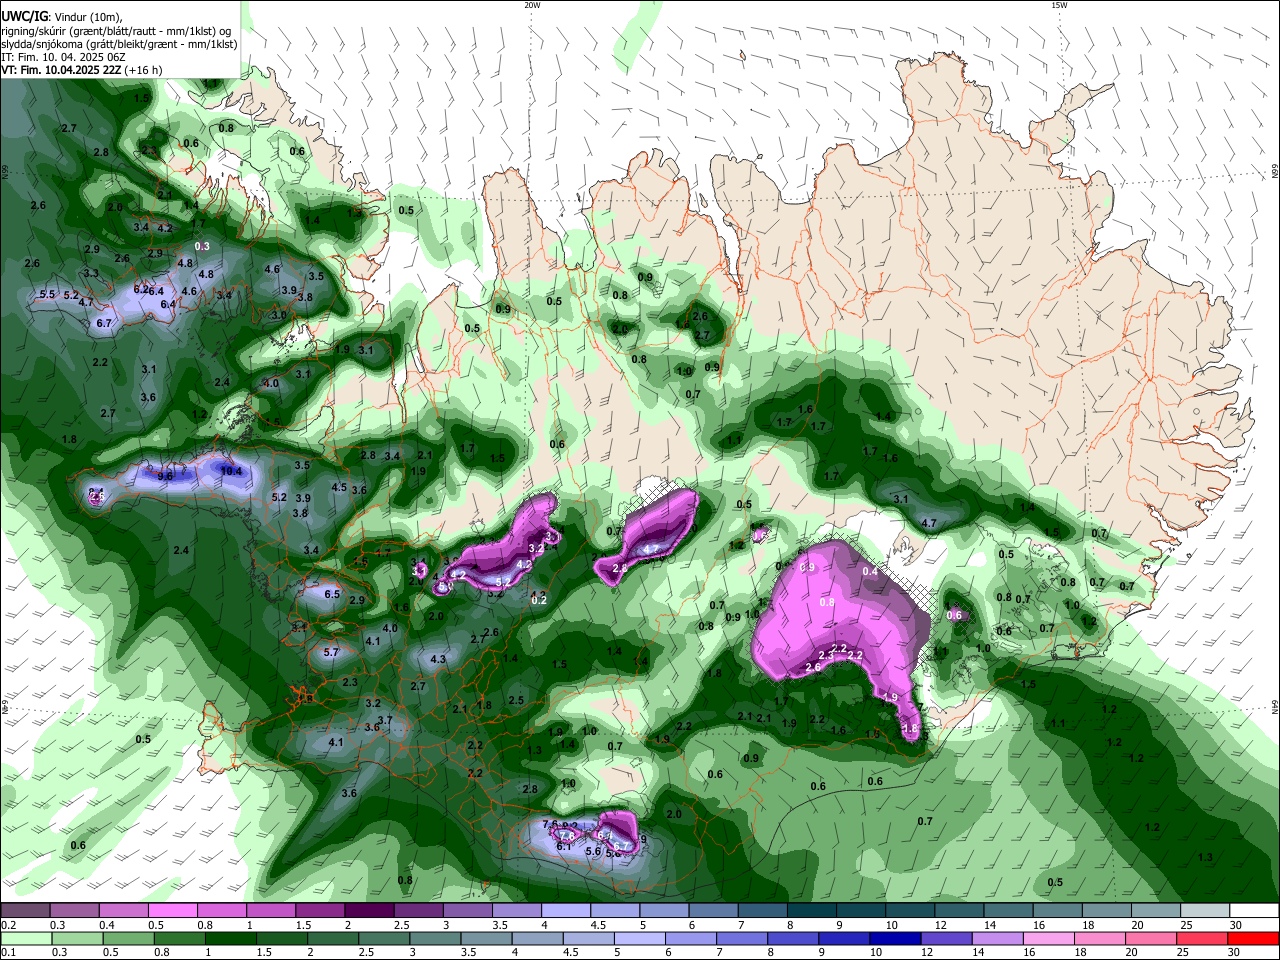The width and height of the screenshot is (1280, 960).
Task: Click the 'UWC/IG: Vindur (10m),' title line
Action: [x=61, y=16]
